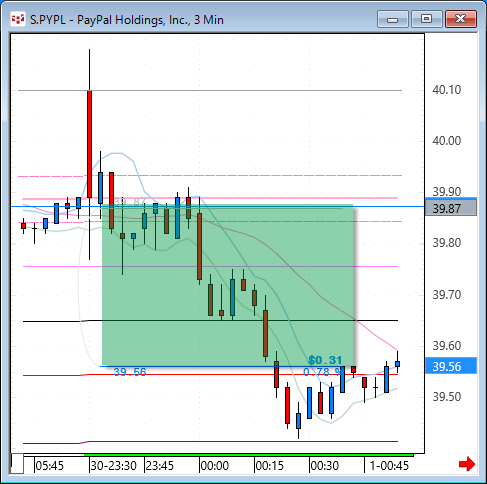Click the faded 39.87 label inside the rectangle
Screen dimensions: 487x484
pyautogui.click(x=130, y=202)
